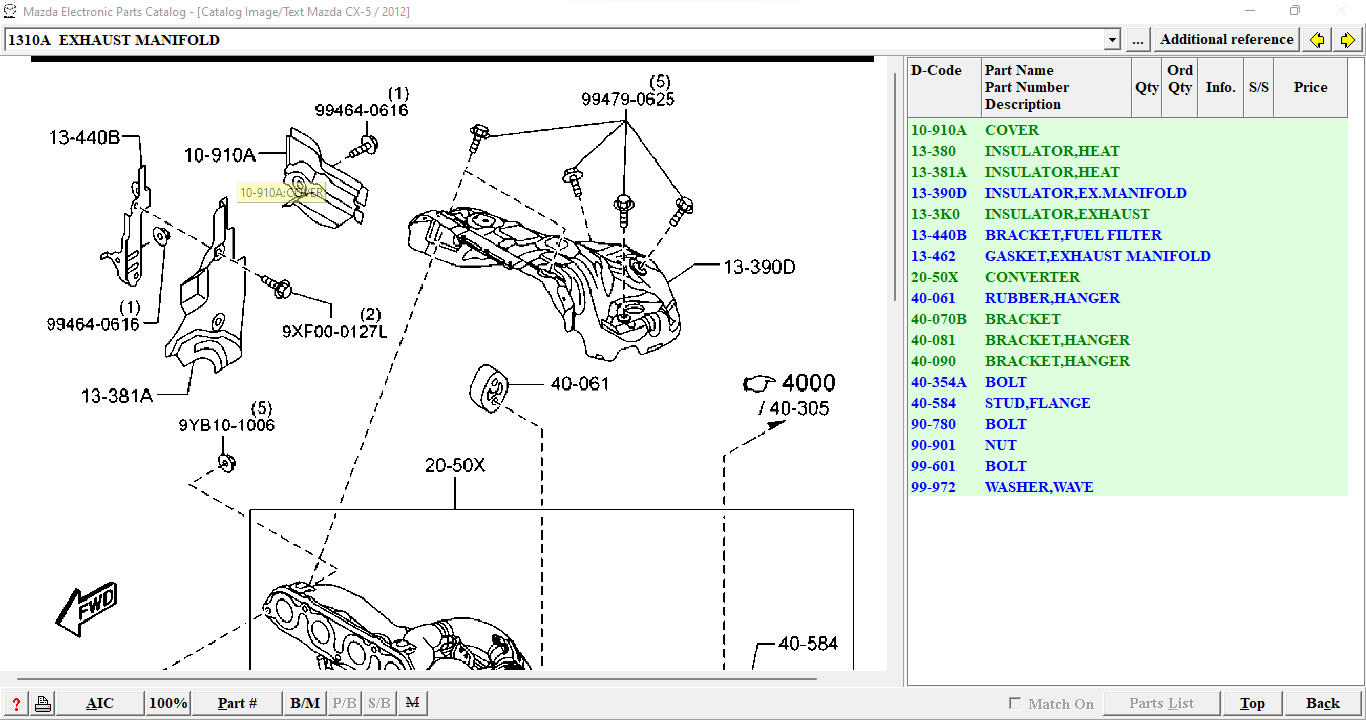Expand the 1310A Exhaust Manifold dropdown
The width and height of the screenshot is (1366, 720).
coord(1112,40)
